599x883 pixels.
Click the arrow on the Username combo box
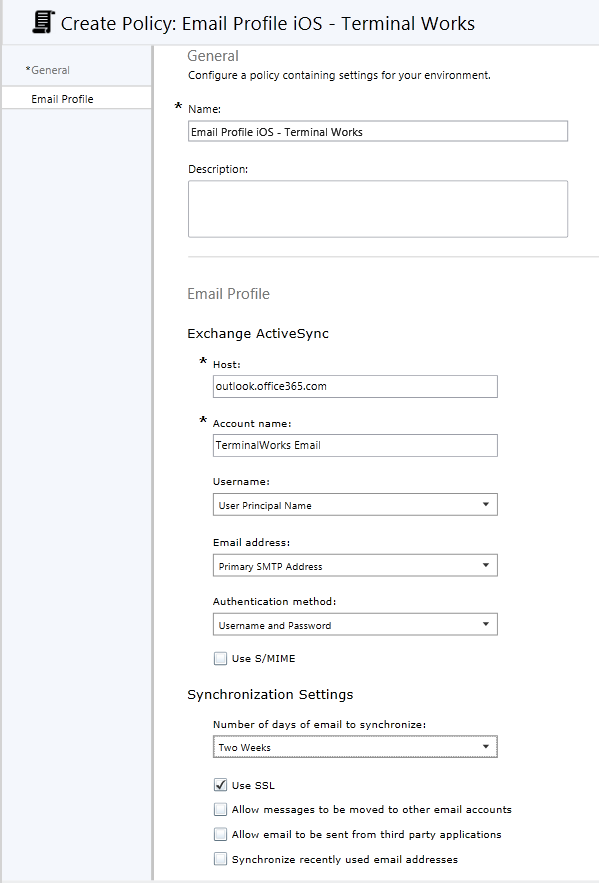(x=486, y=505)
